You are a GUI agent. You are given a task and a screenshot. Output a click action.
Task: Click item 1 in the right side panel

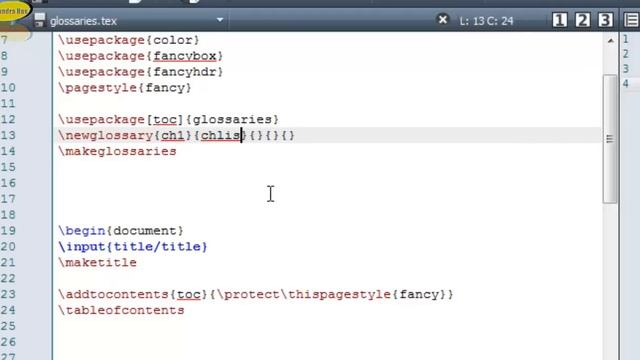coord(626,39)
